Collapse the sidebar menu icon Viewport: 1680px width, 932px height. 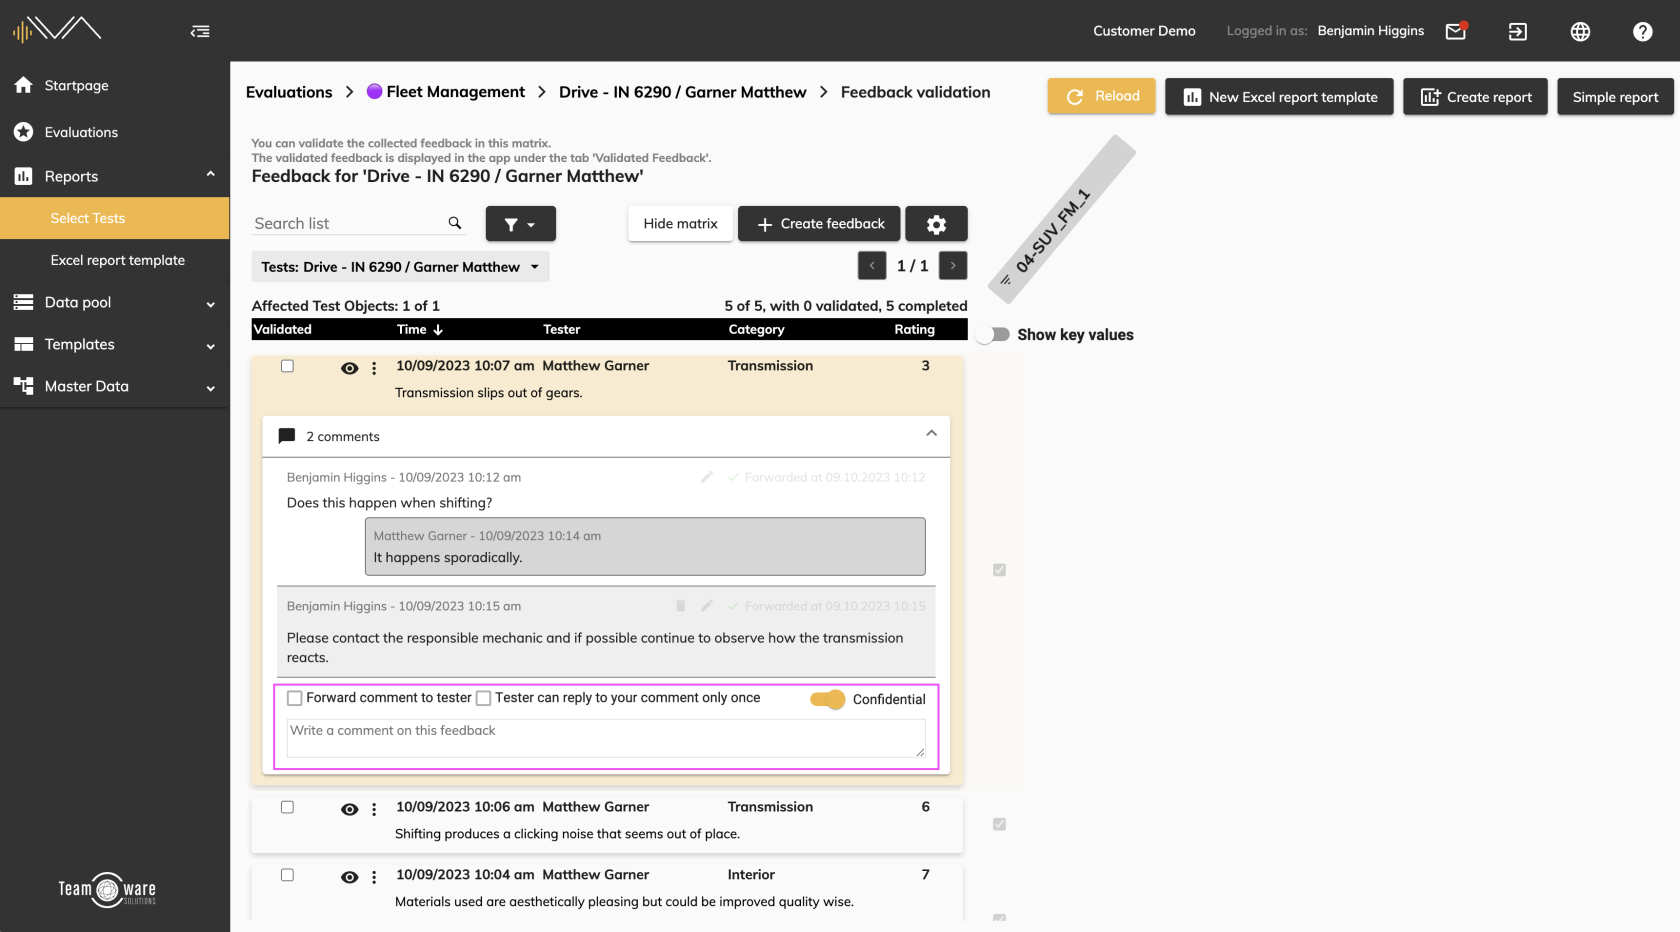tap(200, 31)
